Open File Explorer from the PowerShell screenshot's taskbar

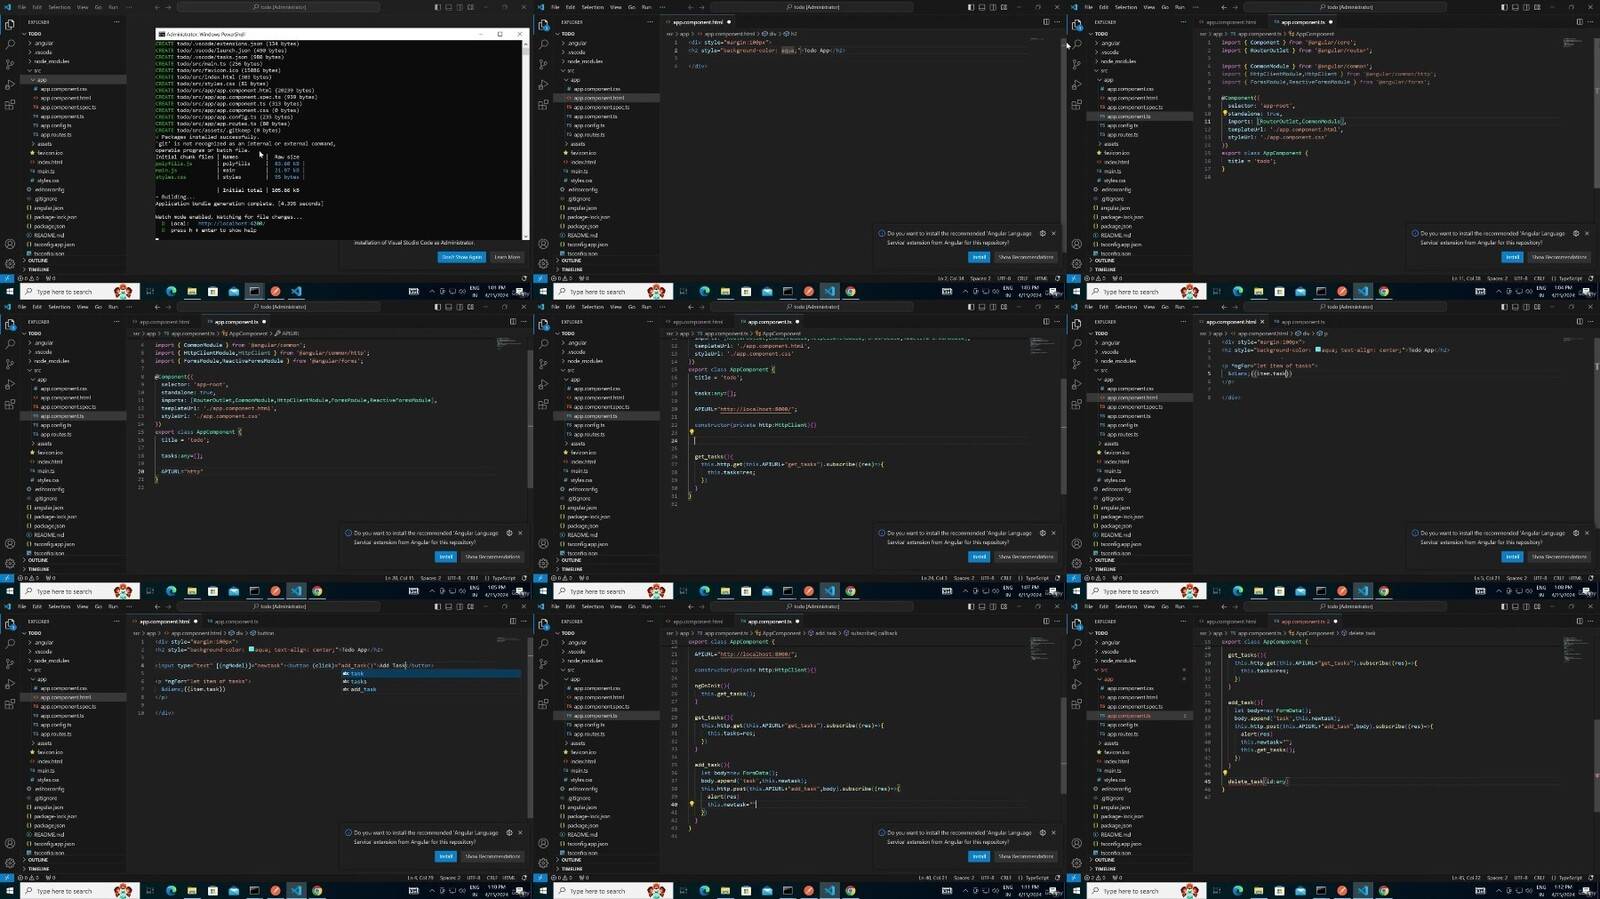[192, 292]
